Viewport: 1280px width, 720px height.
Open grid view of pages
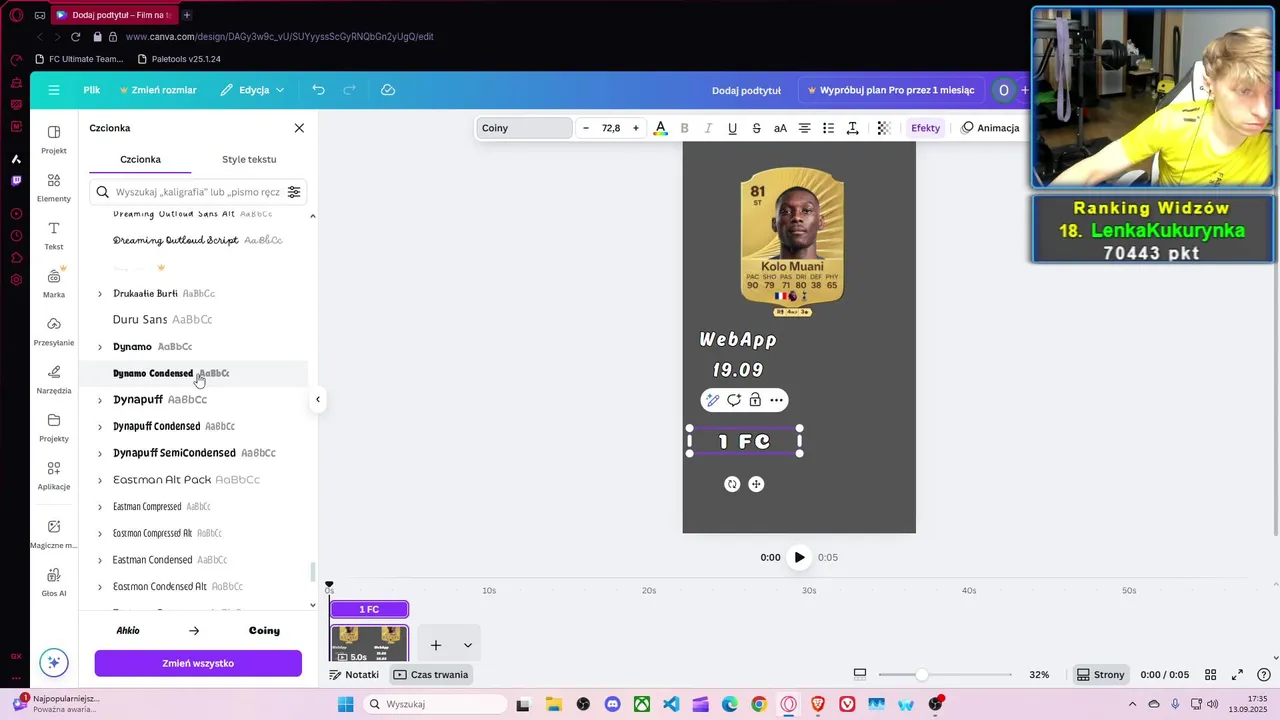(x=1211, y=675)
